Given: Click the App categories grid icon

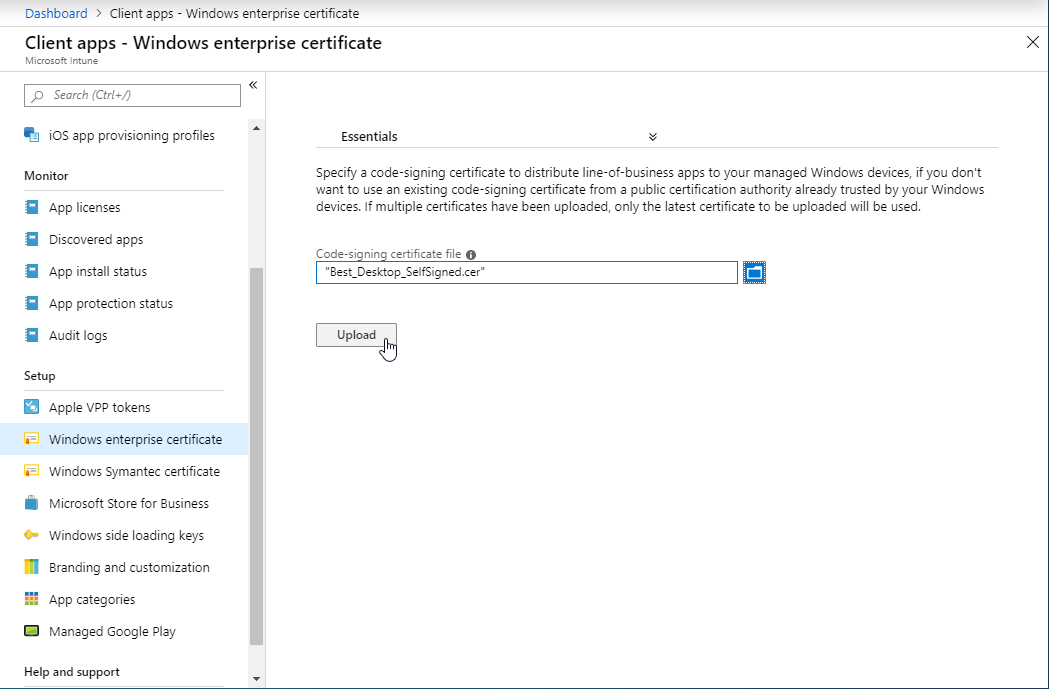Looking at the screenshot, I should (x=31, y=600).
